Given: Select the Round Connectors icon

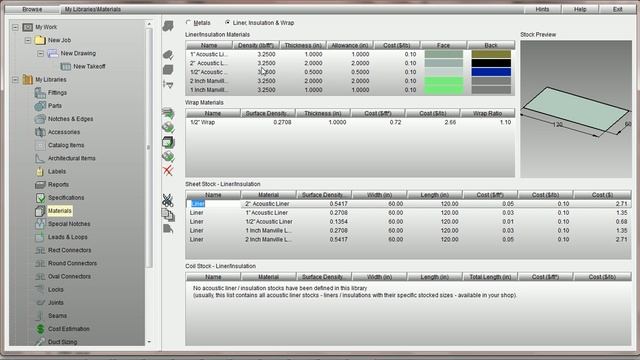Looking at the screenshot, I should [40, 264].
